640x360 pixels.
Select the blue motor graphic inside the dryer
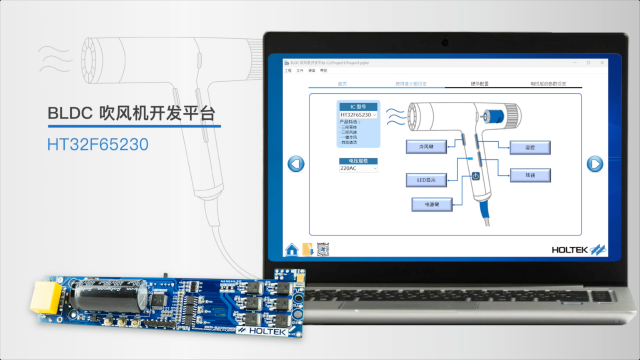point(493,117)
